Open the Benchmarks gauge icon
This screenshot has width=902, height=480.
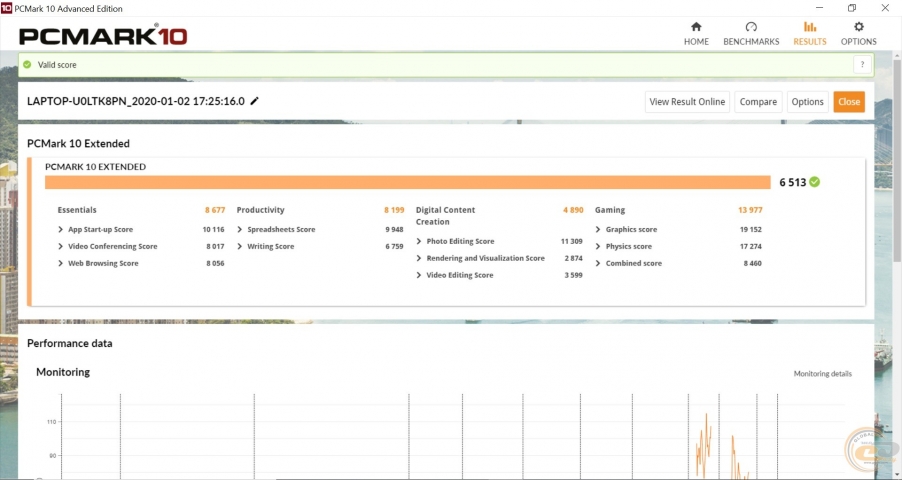[751, 27]
